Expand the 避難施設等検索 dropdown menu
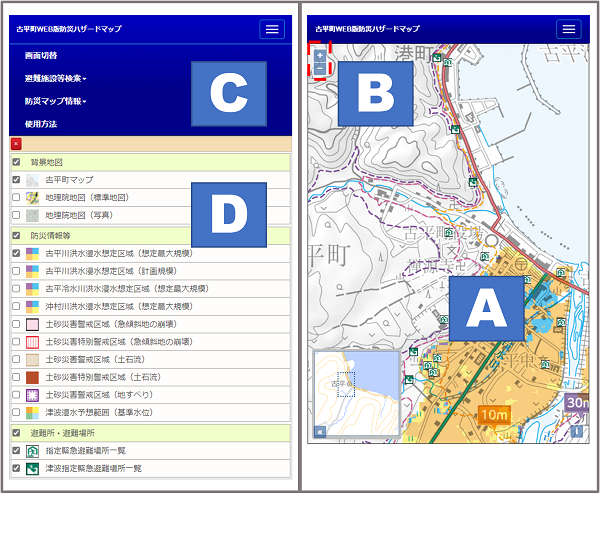Screen dimensions: 600x538 click(x=55, y=78)
